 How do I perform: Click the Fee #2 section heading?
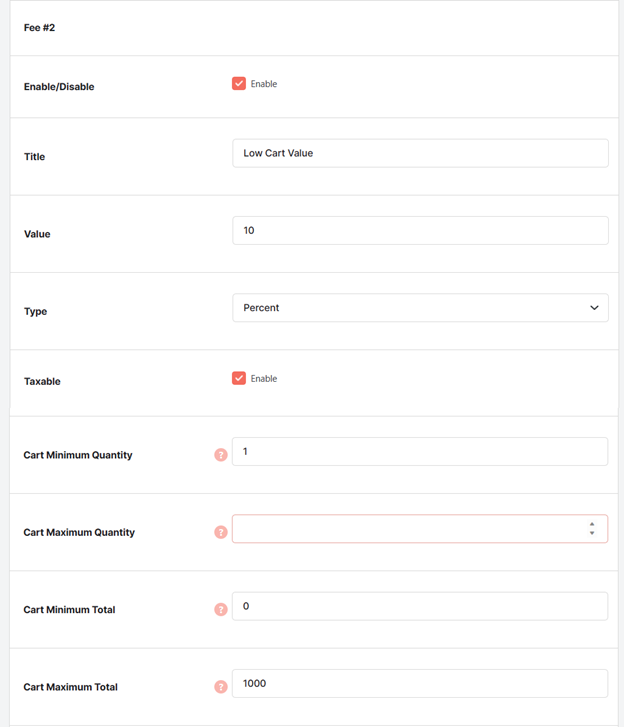39,28
